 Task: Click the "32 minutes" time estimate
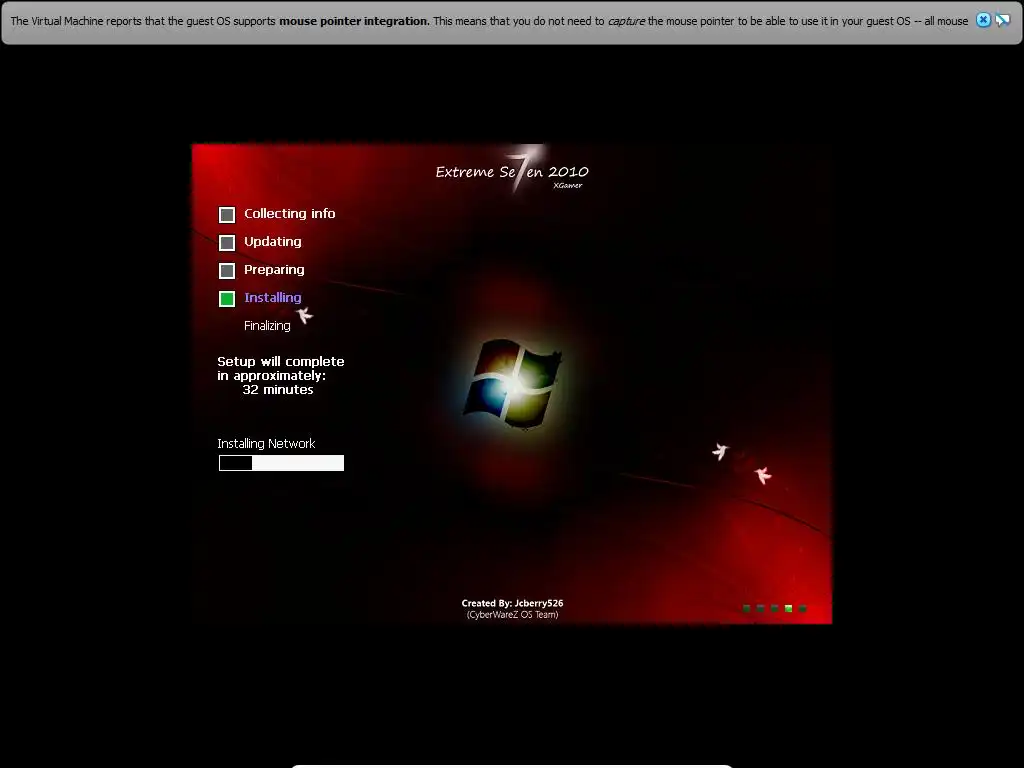[x=278, y=390]
